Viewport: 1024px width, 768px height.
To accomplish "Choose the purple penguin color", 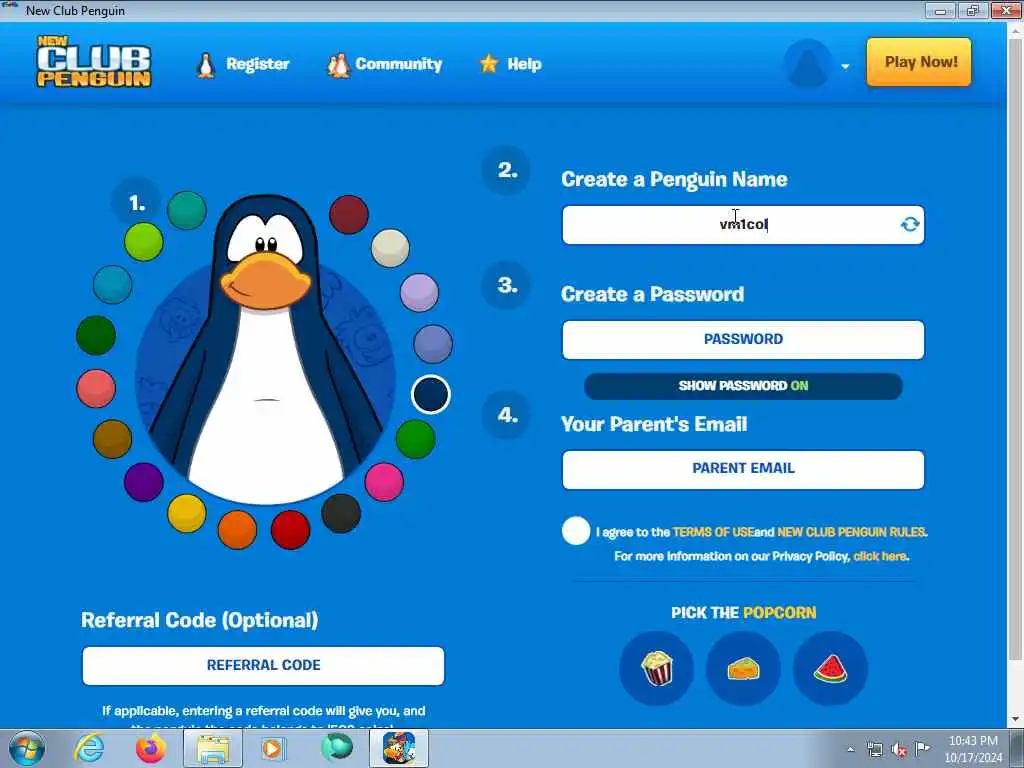I will click(144, 482).
